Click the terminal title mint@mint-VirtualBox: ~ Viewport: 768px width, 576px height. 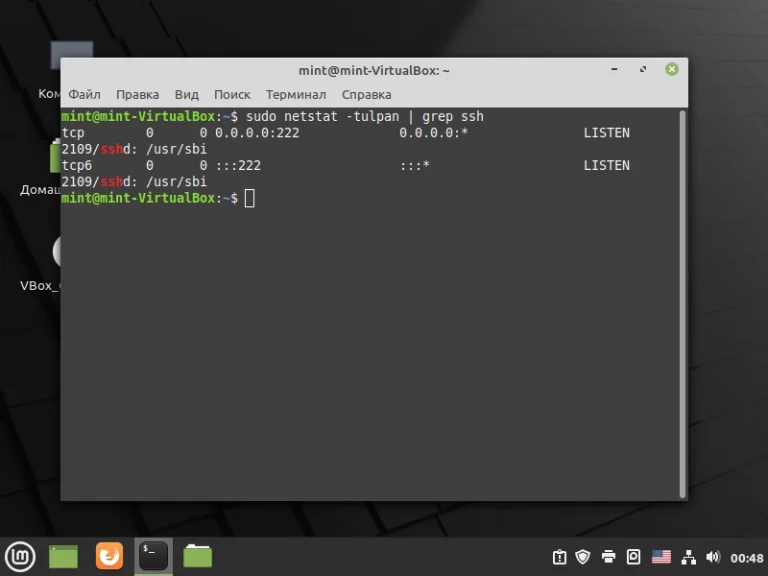tap(374, 71)
